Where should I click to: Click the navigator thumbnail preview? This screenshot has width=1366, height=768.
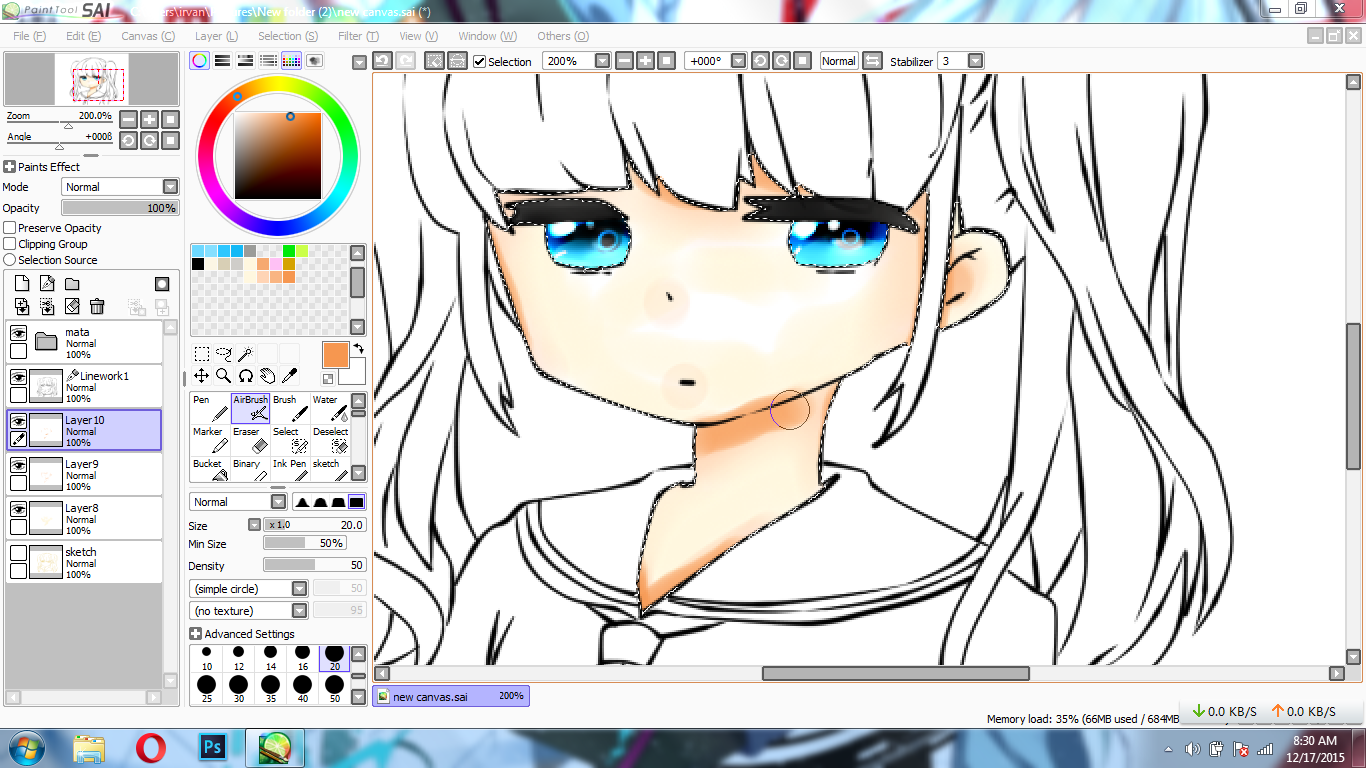[x=92, y=79]
